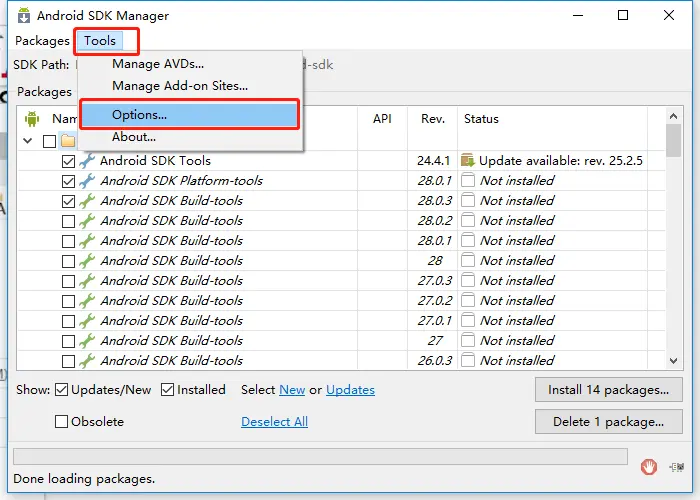Click green wrench icon of Build-tools 27.0.2
Screen dimensions: 700x500
click(87, 300)
